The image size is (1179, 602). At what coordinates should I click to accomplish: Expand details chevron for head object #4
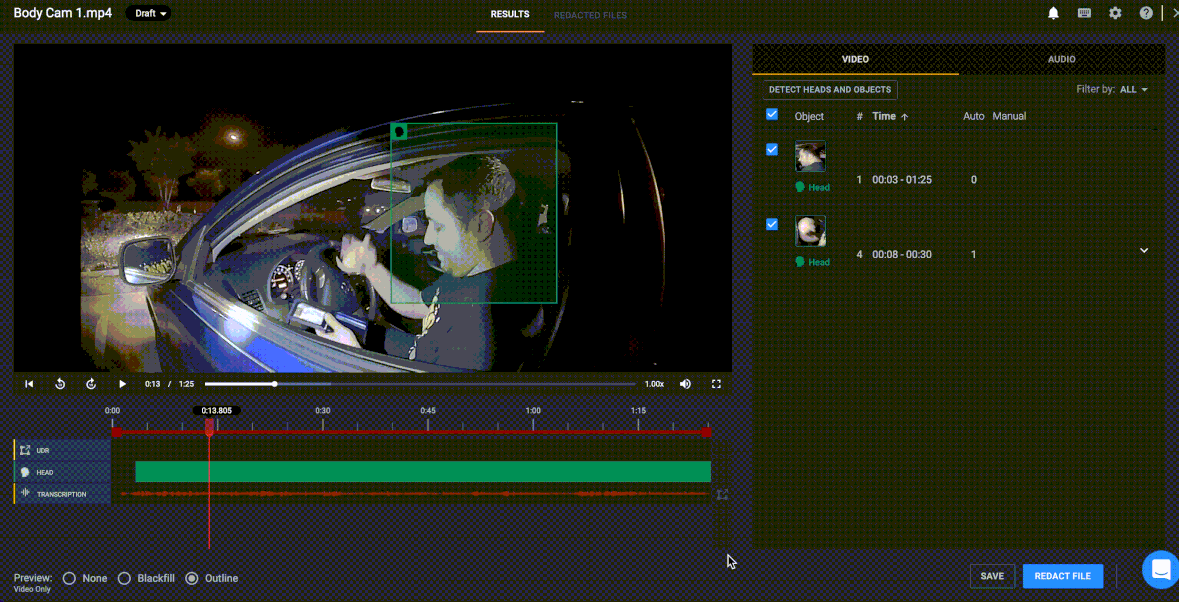[1143, 250]
